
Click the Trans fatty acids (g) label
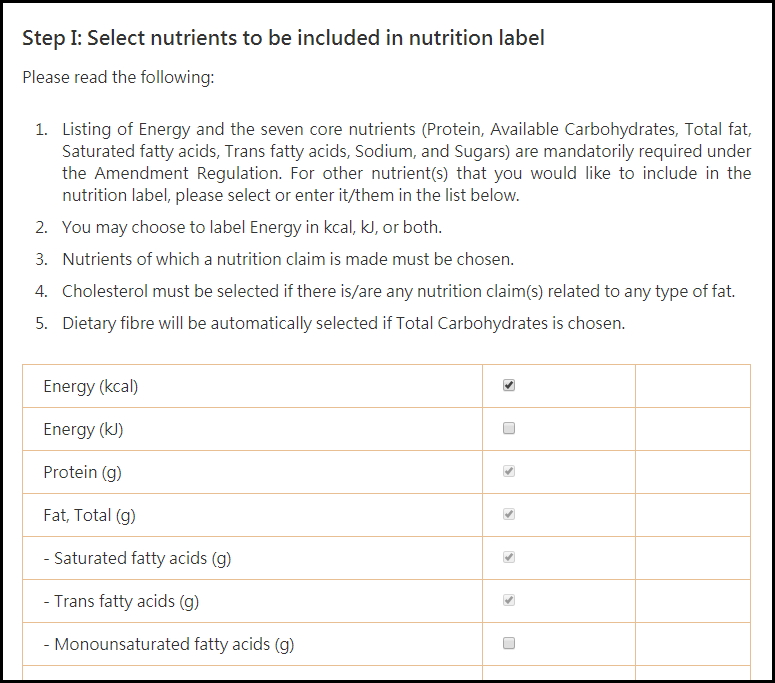click(x=121, y=601)
